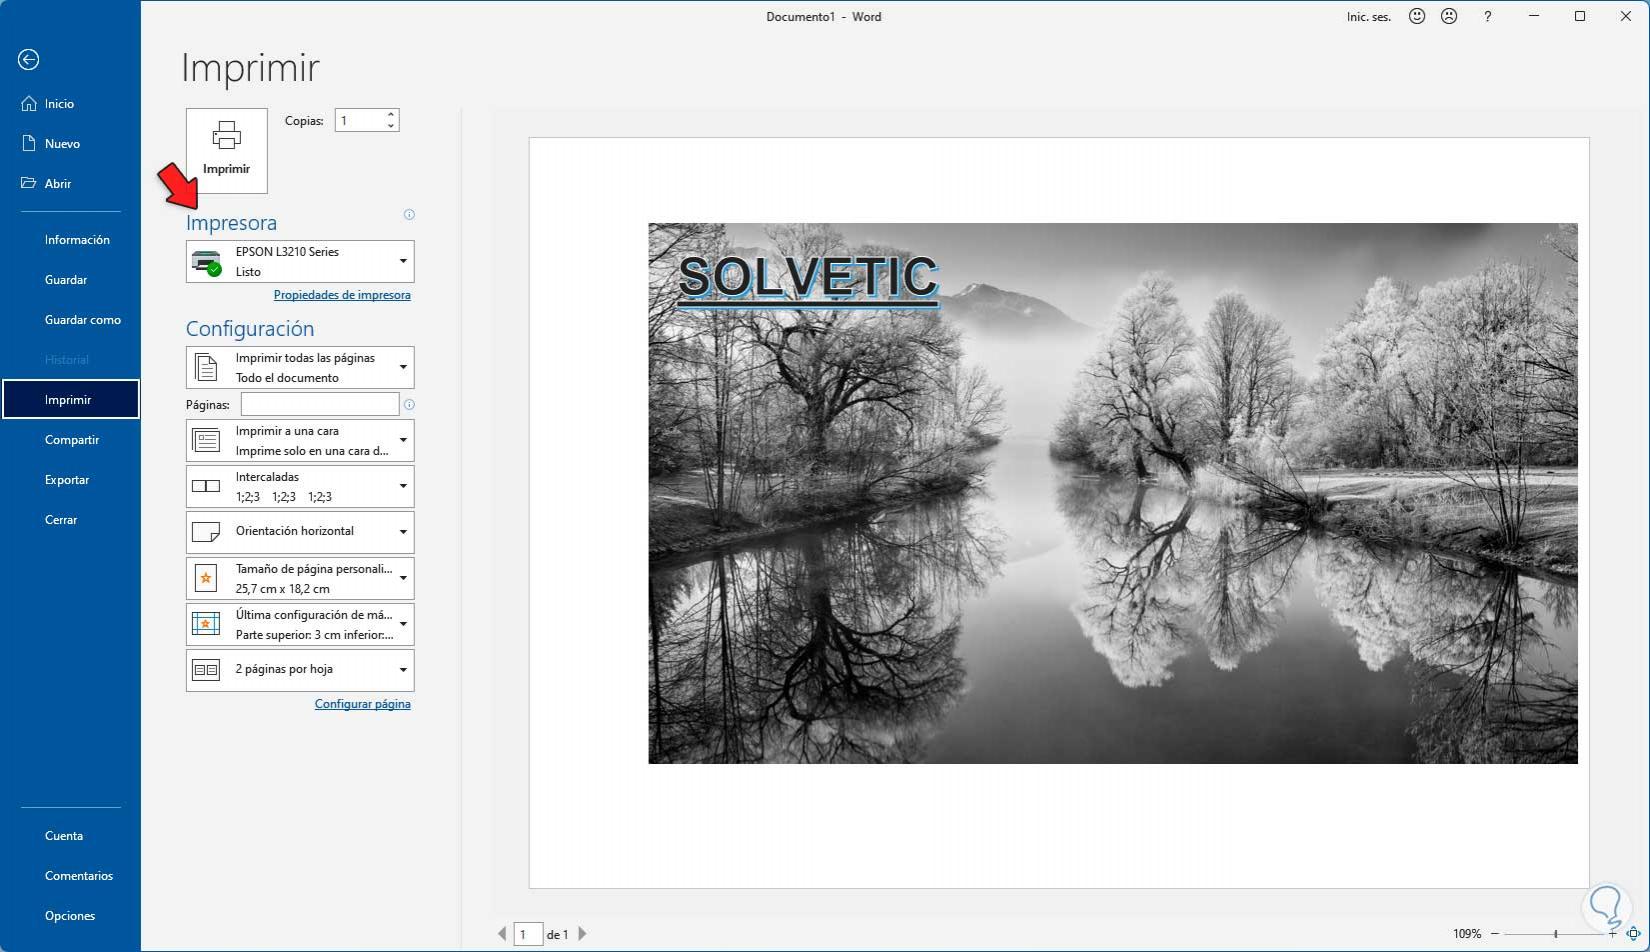Screen dimensions: 1650x952
Task: Send a frown feedback face icon
Action: (1449, 16)
